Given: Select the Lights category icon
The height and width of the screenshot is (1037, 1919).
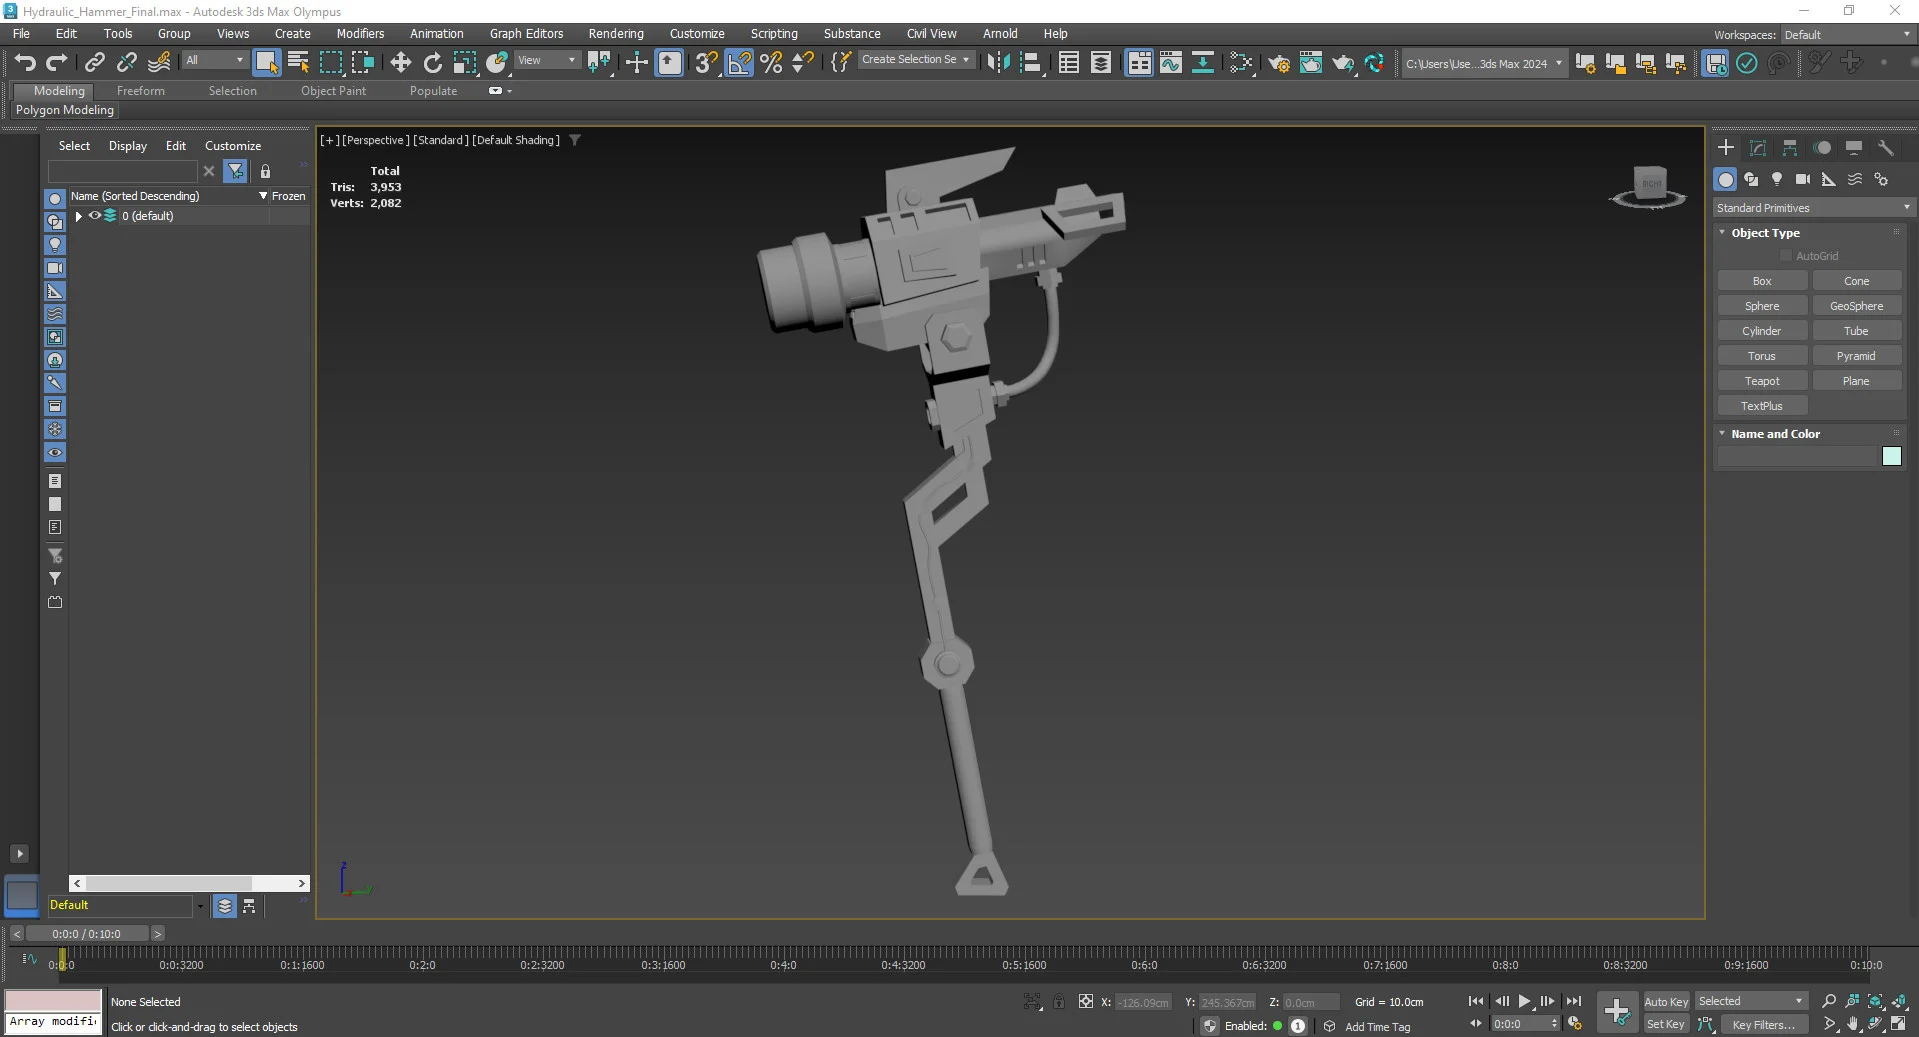Looking at the screenshot, I should [1777, 179].
